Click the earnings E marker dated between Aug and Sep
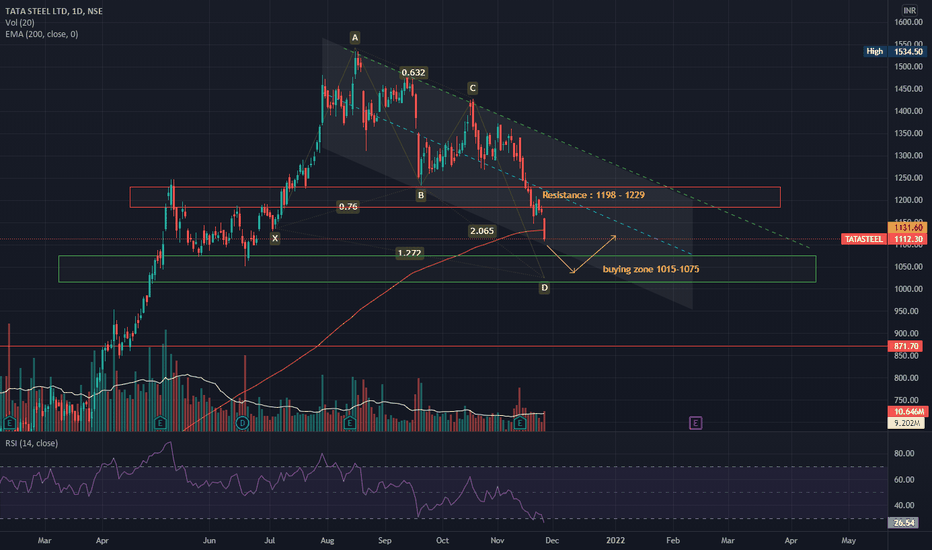The height and width of the screenshot is (550, 932). point(350,423)
